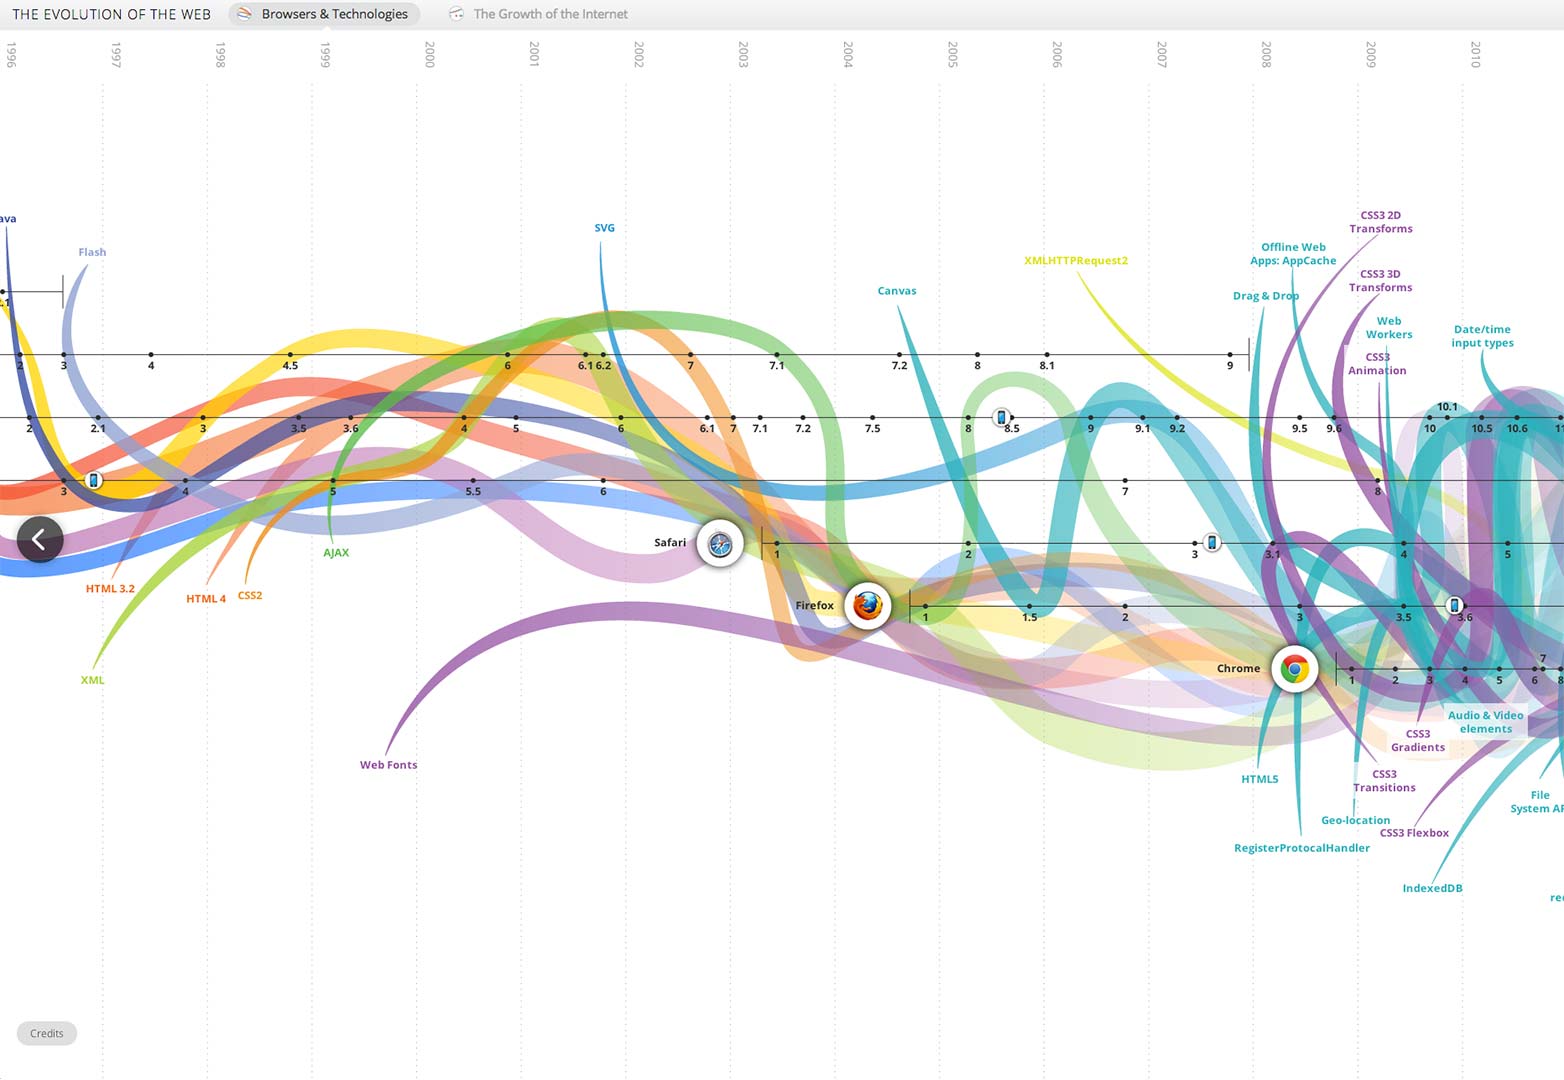The image size is (1564, 1080).
Task: Select the CSS3 Animation label
Action: (x=1377, y=364)
